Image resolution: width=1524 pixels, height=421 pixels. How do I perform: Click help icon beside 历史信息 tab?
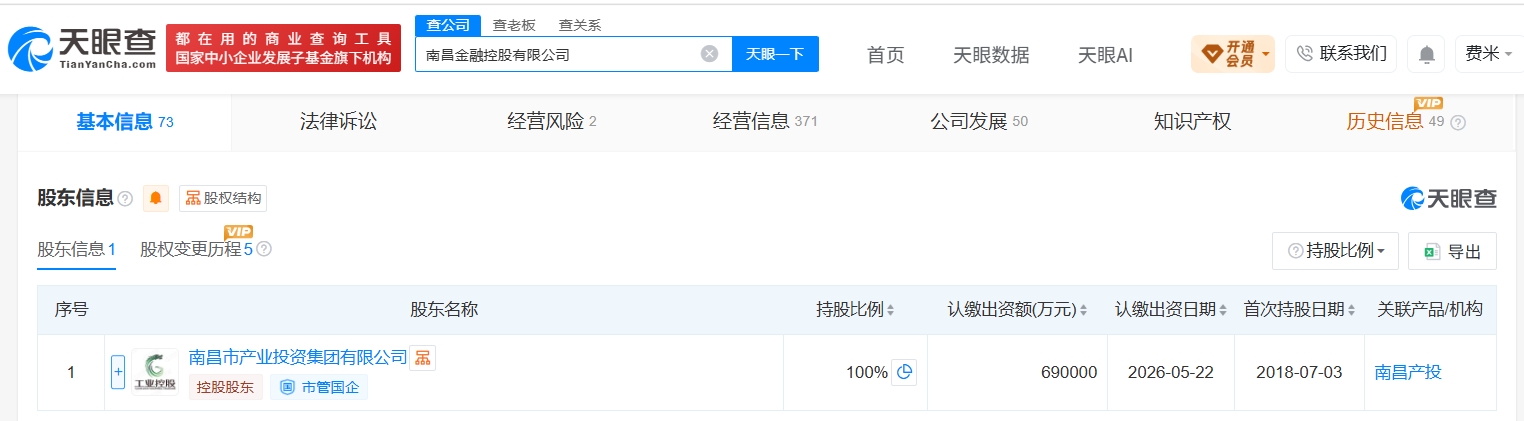pyautogui.click(x=1458, y=122)
